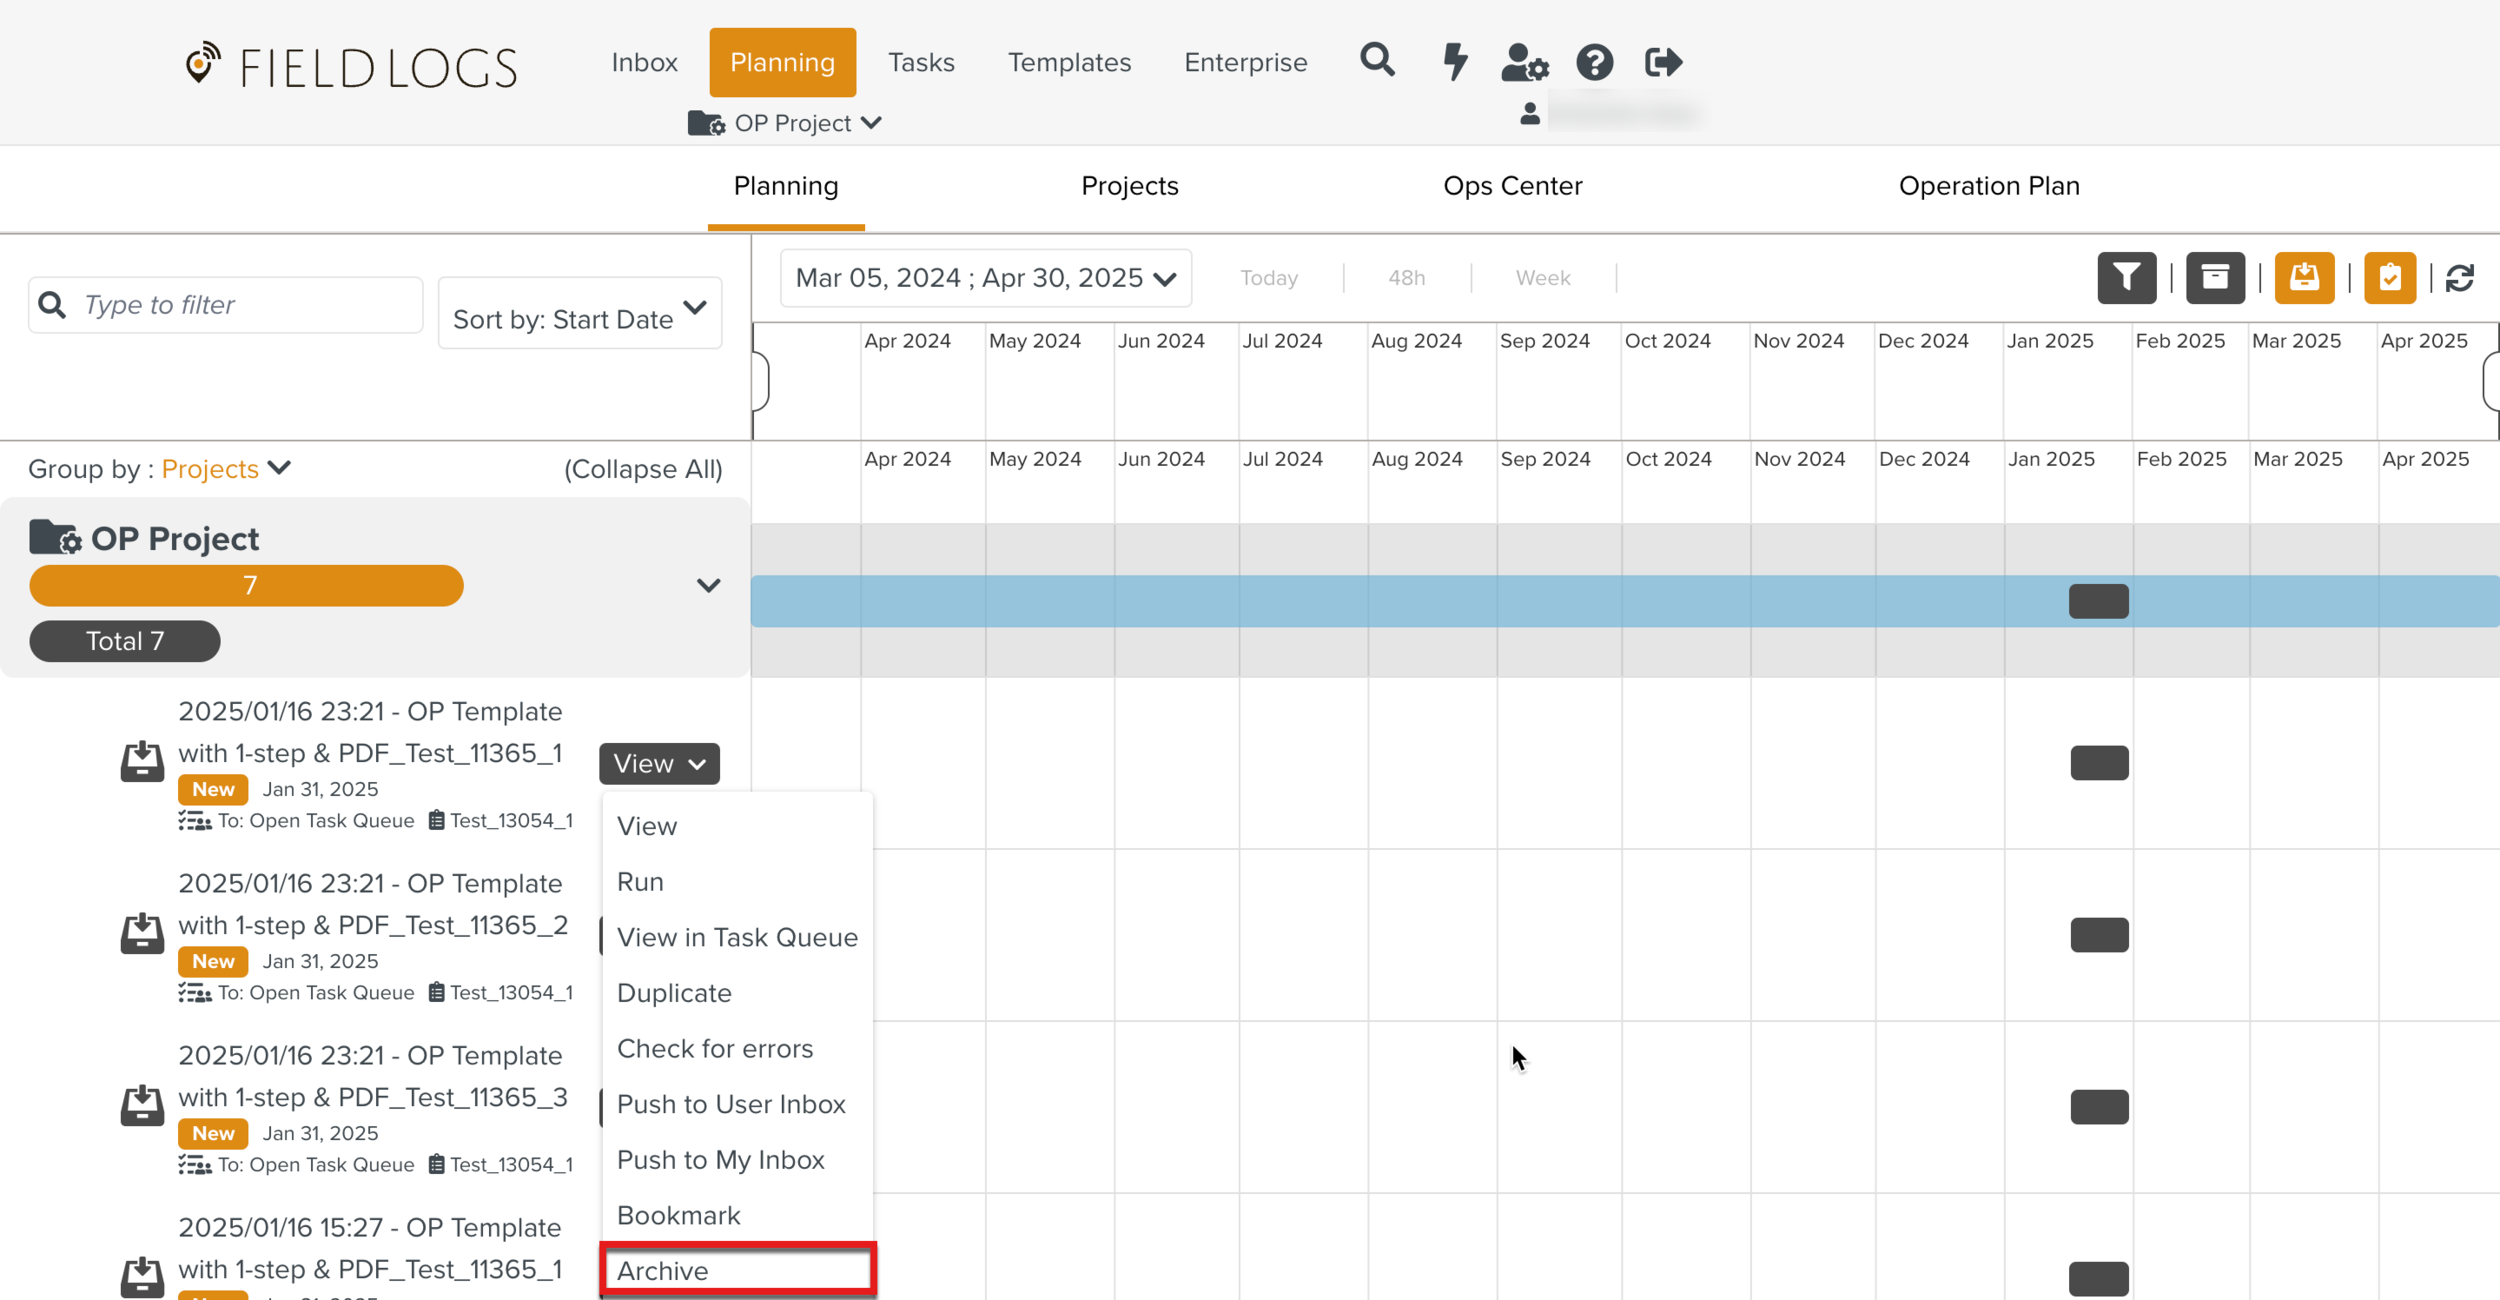The height and width of the screenshot is (1300, 2500).
Task: Open the Sort by Start Date dropdown
Action: click(580, 314)
